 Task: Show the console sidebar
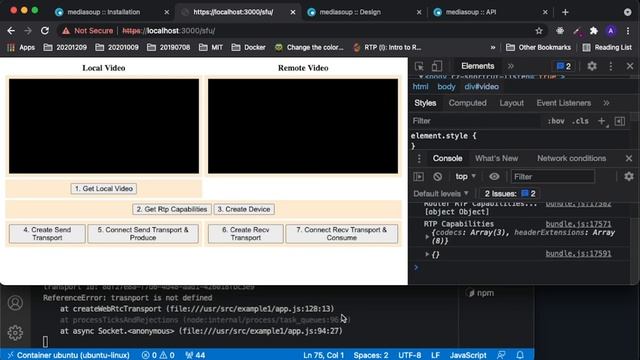(419, 177)
